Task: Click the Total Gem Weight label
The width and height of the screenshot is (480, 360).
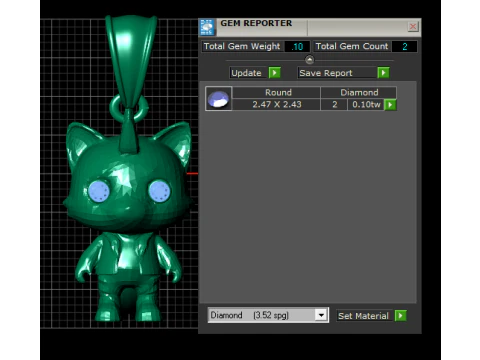Action: [x=242, y=46]
